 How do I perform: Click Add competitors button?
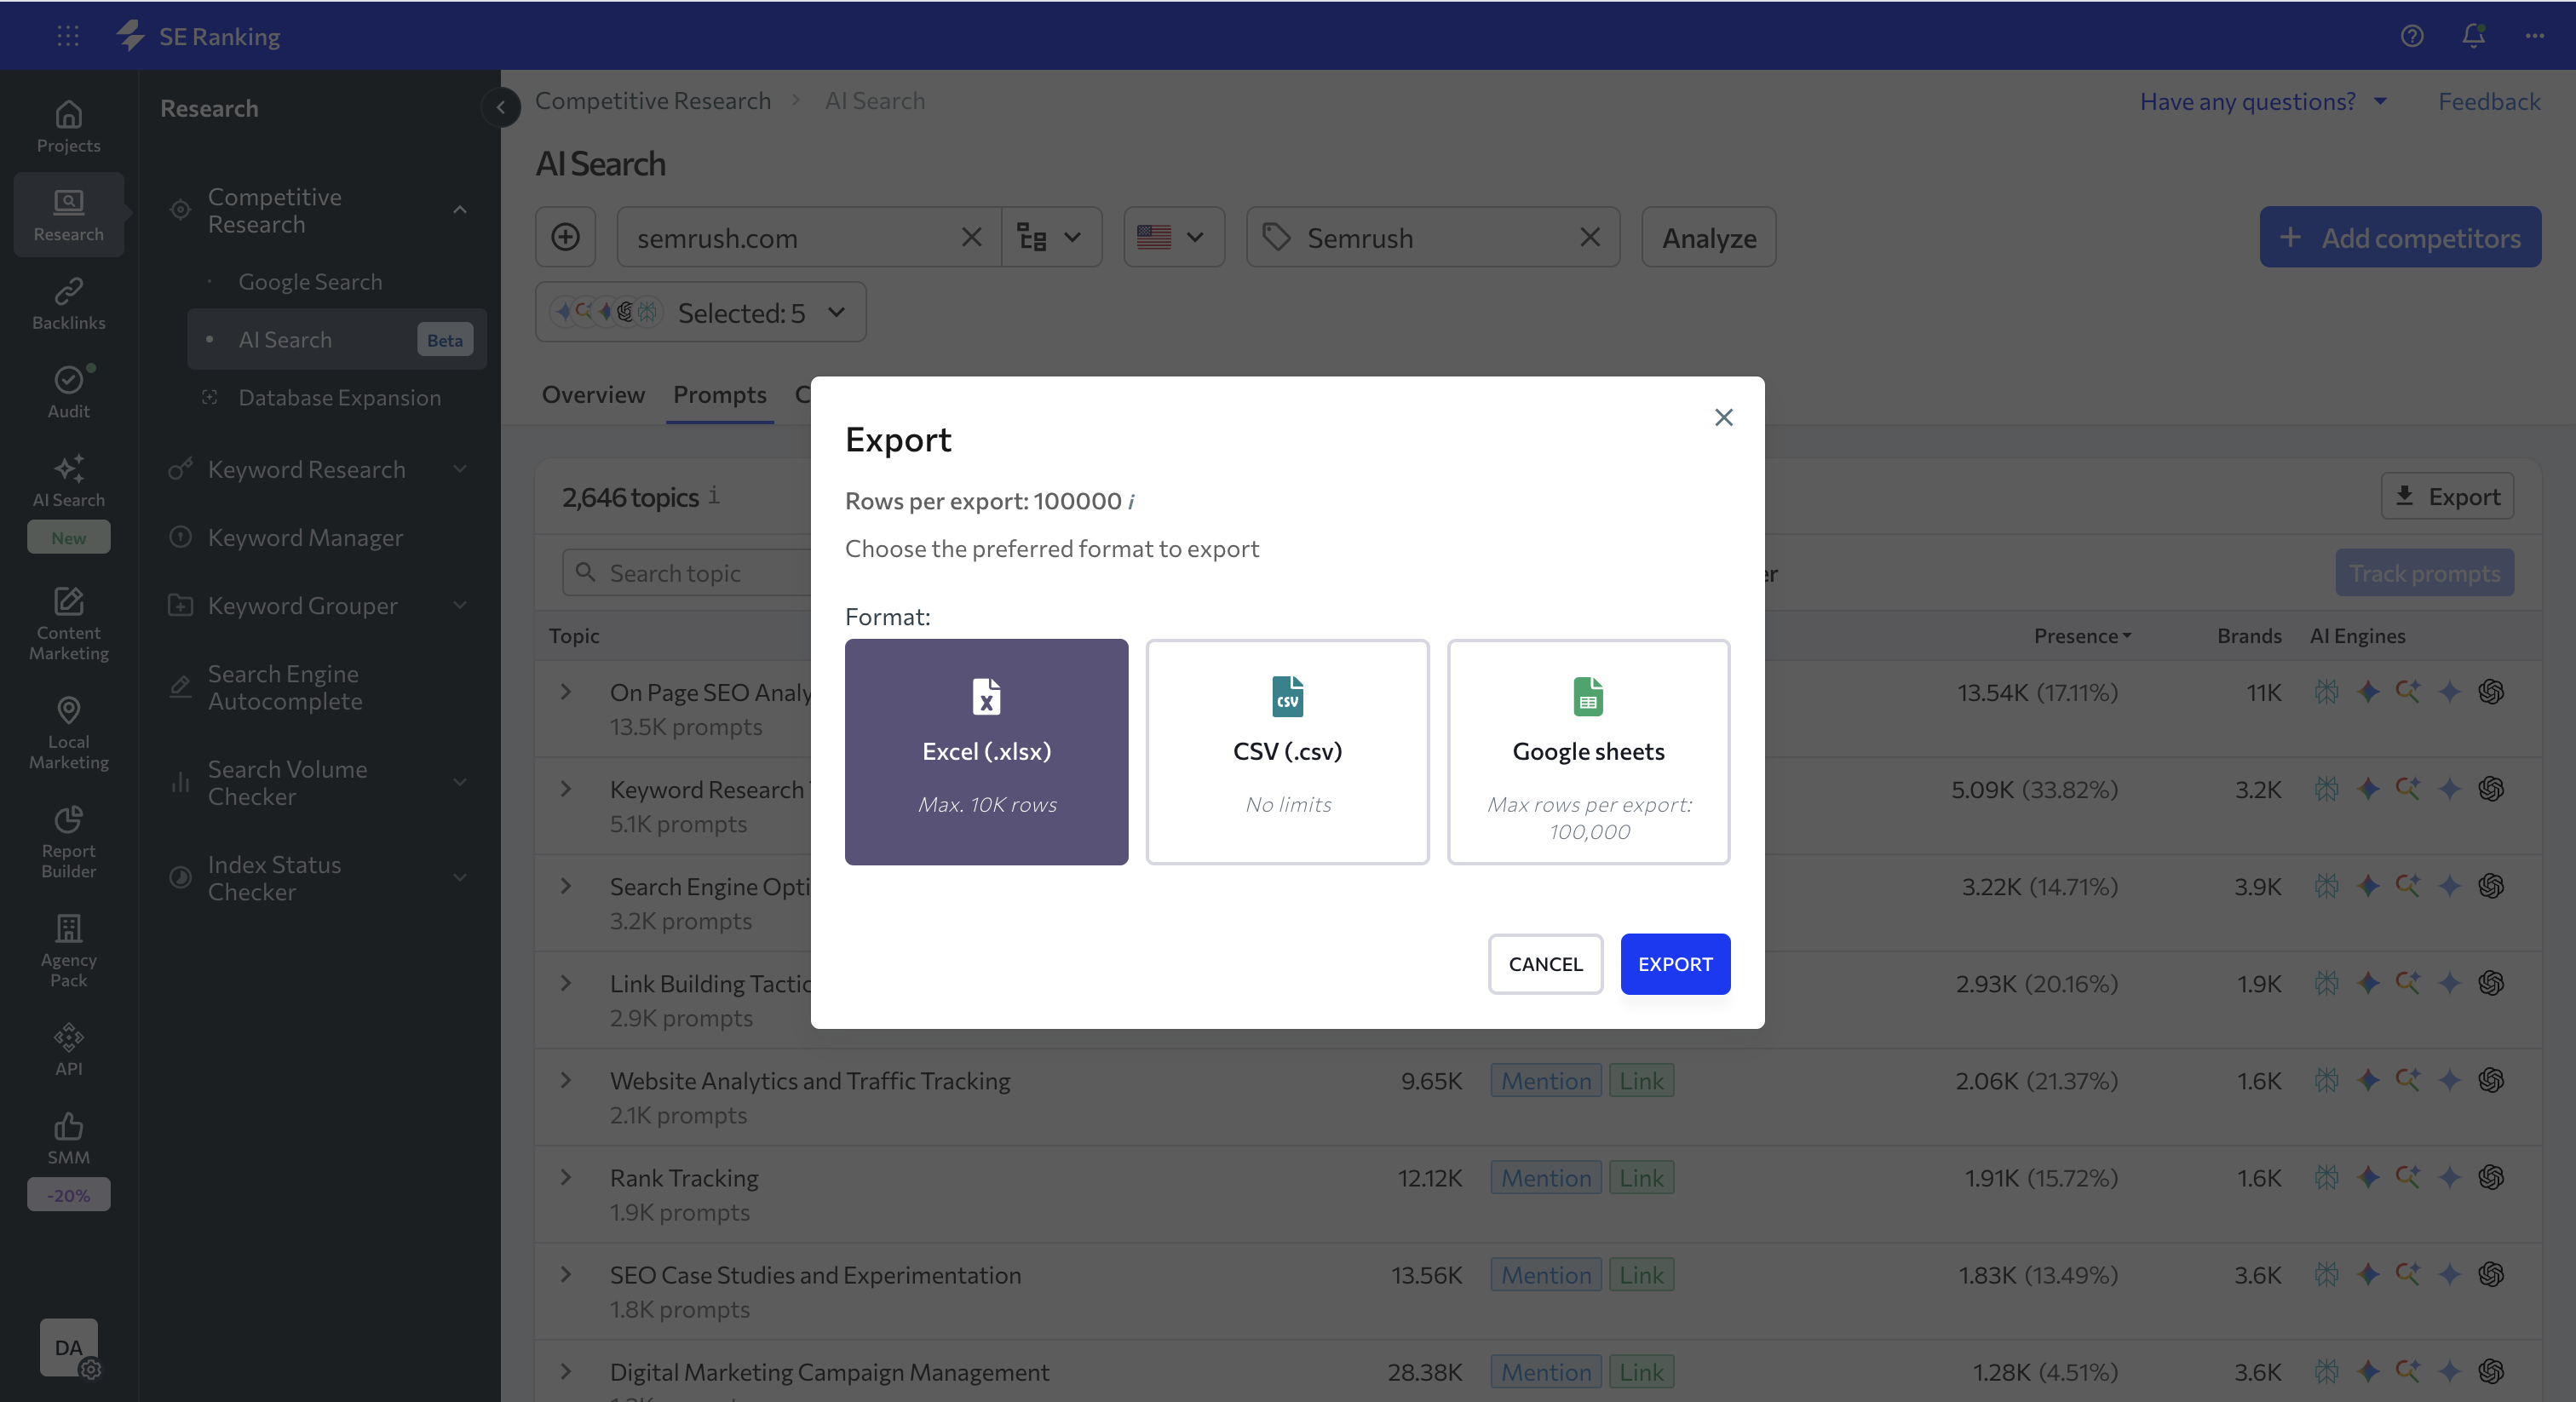2400,237
